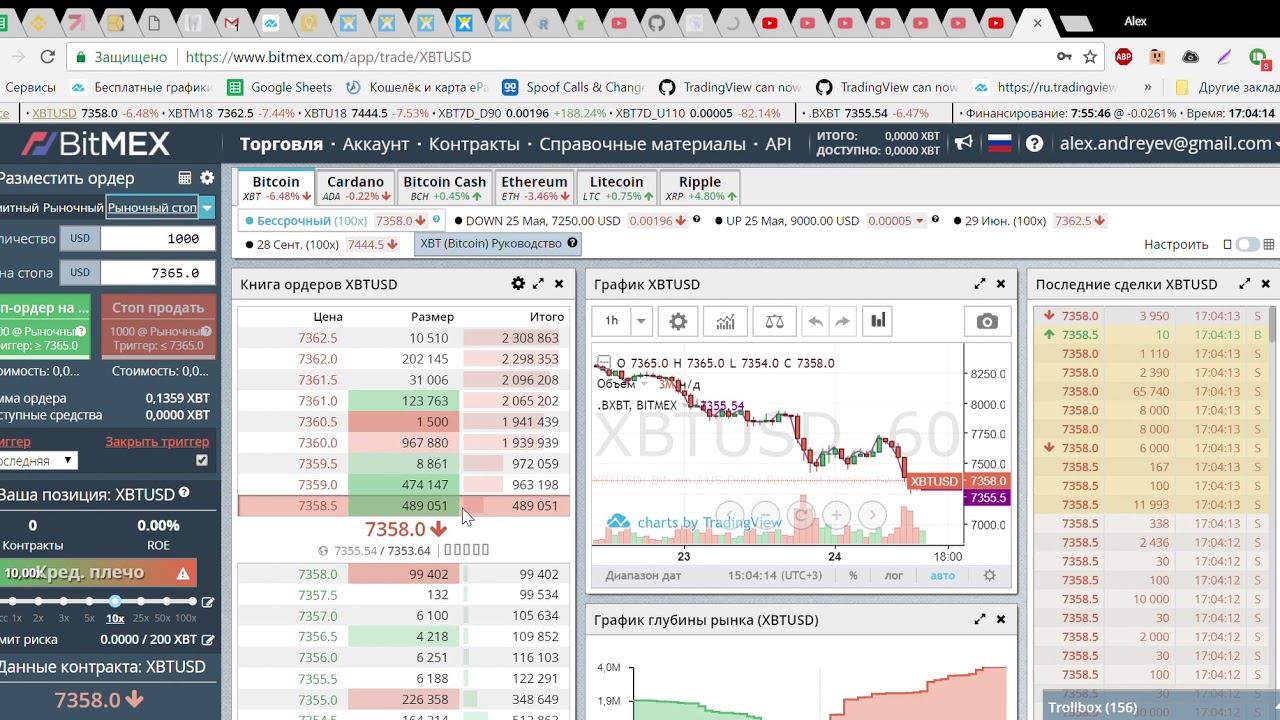This screenshot has height=720, width=1280.
Task: Reload the browser page
Action: (x=47, y=57)
